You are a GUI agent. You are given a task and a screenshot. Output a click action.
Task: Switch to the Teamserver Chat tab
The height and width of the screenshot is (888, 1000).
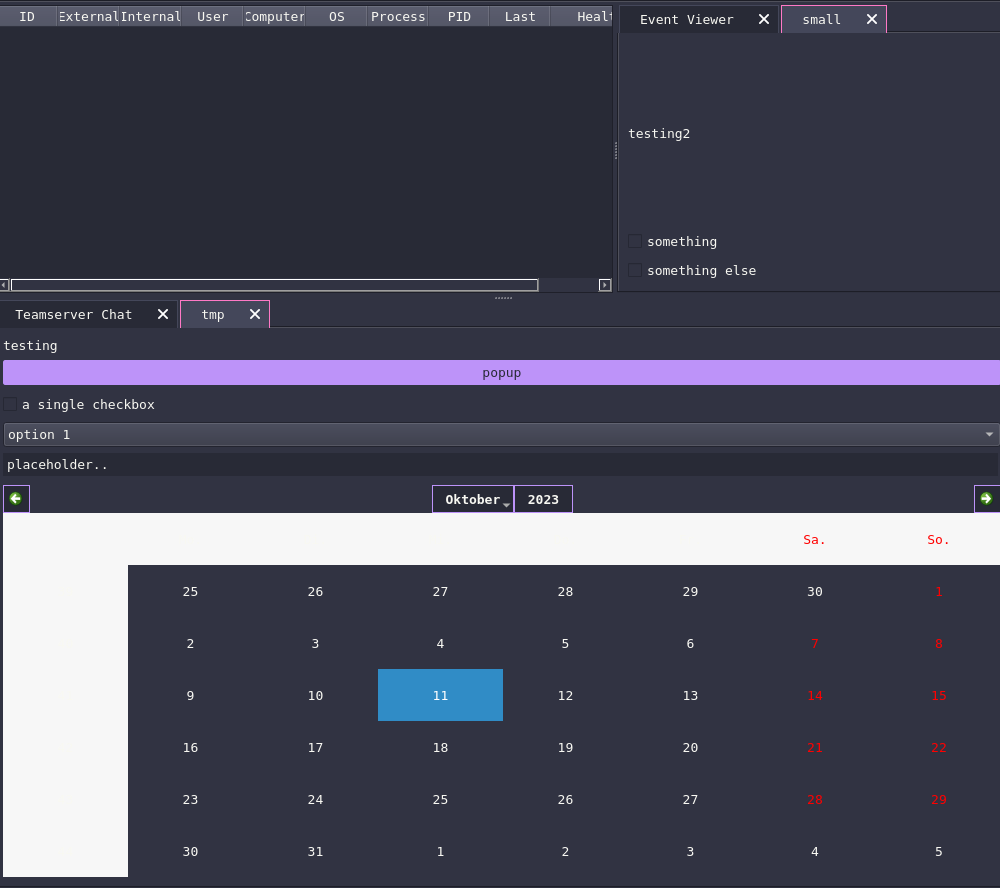[x=73, y=314]
